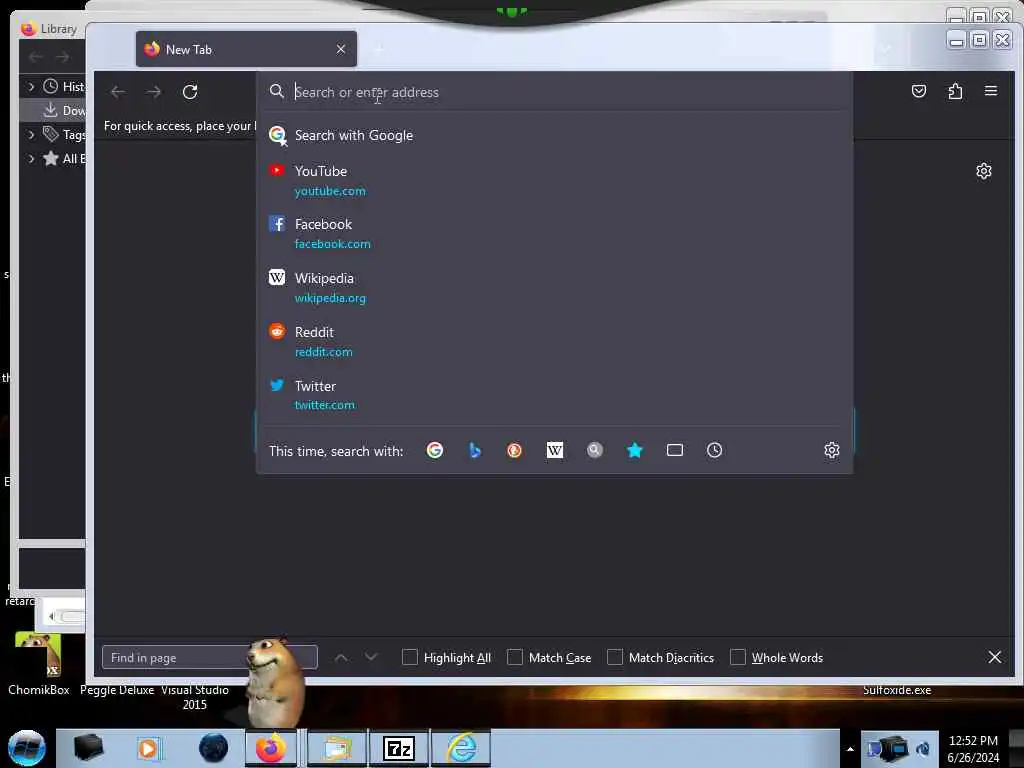Open the file explorer taskbar icon
Image resolution: width=1024 pixels, height=768 pixels.
336,748
